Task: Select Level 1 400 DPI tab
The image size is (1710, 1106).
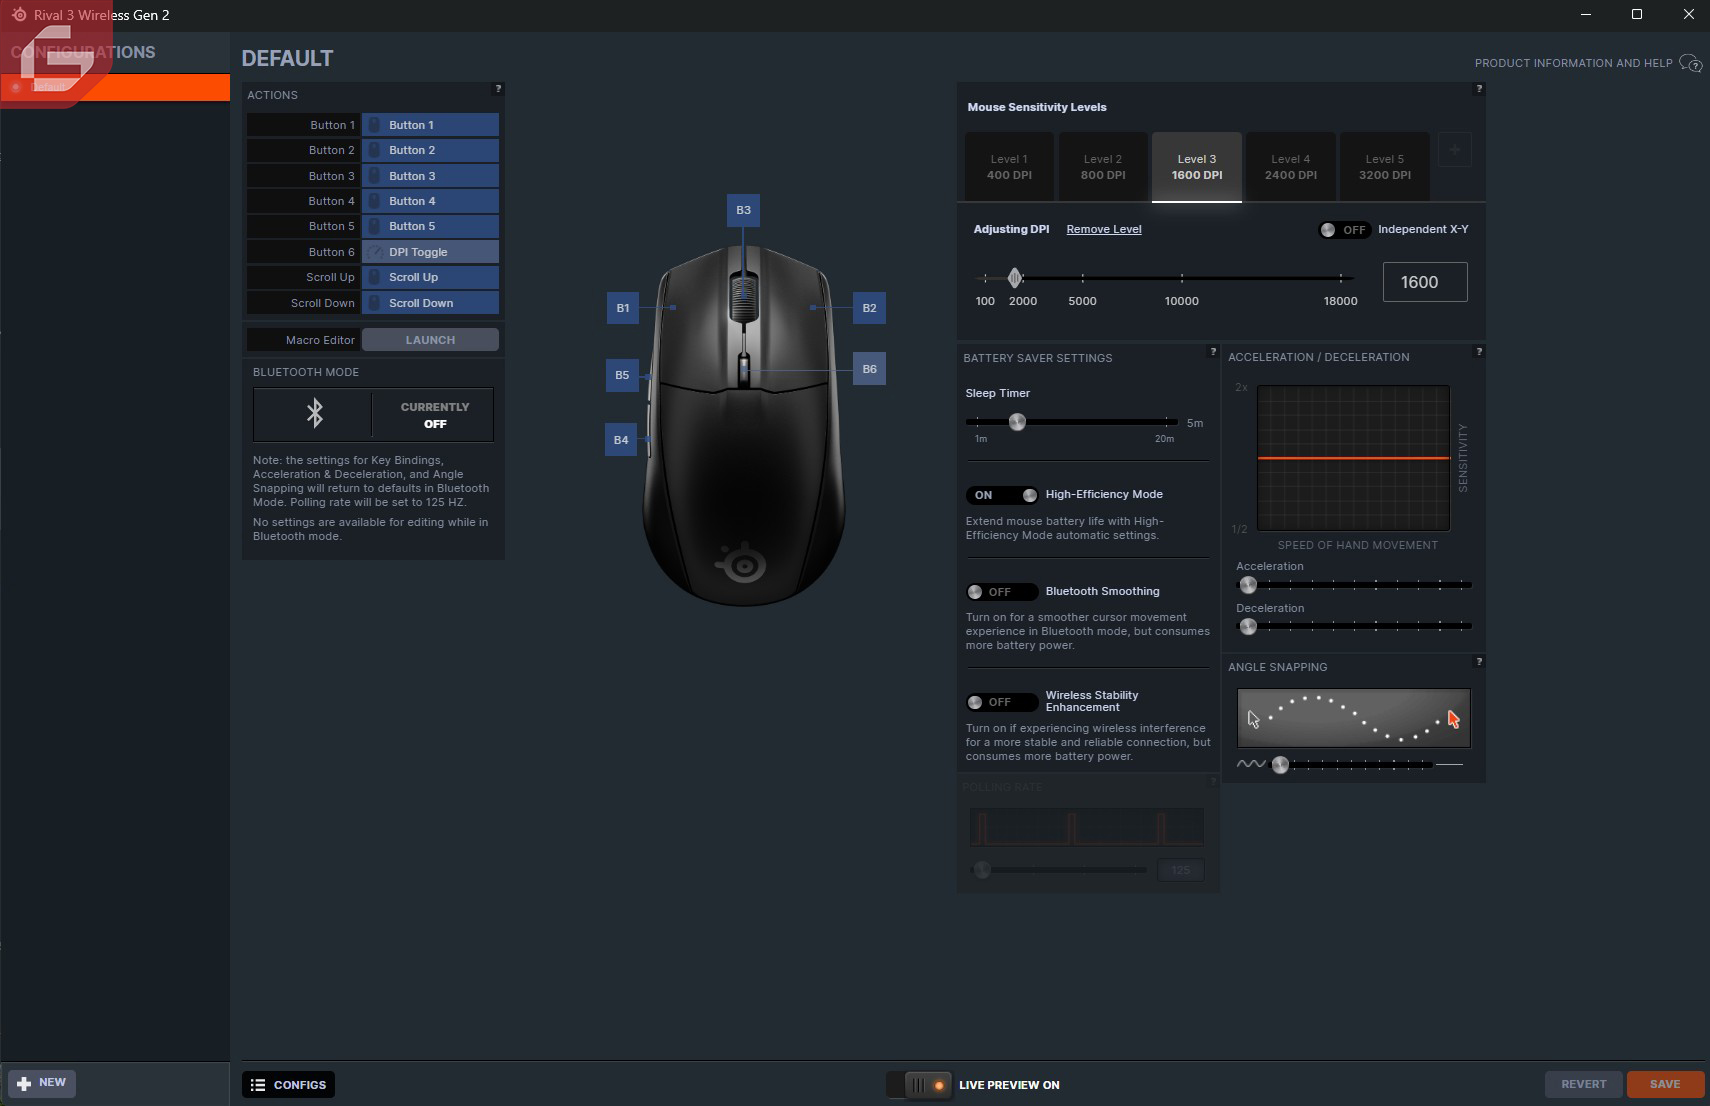Action: pos(1009,167)
